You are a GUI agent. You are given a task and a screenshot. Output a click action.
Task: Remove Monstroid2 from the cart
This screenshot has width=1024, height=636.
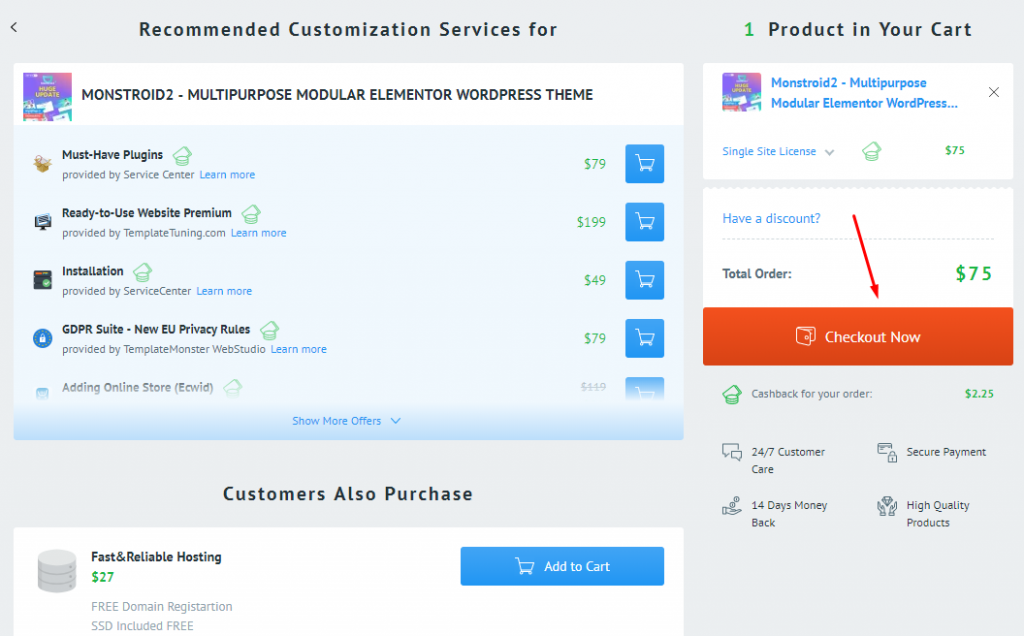993,92
